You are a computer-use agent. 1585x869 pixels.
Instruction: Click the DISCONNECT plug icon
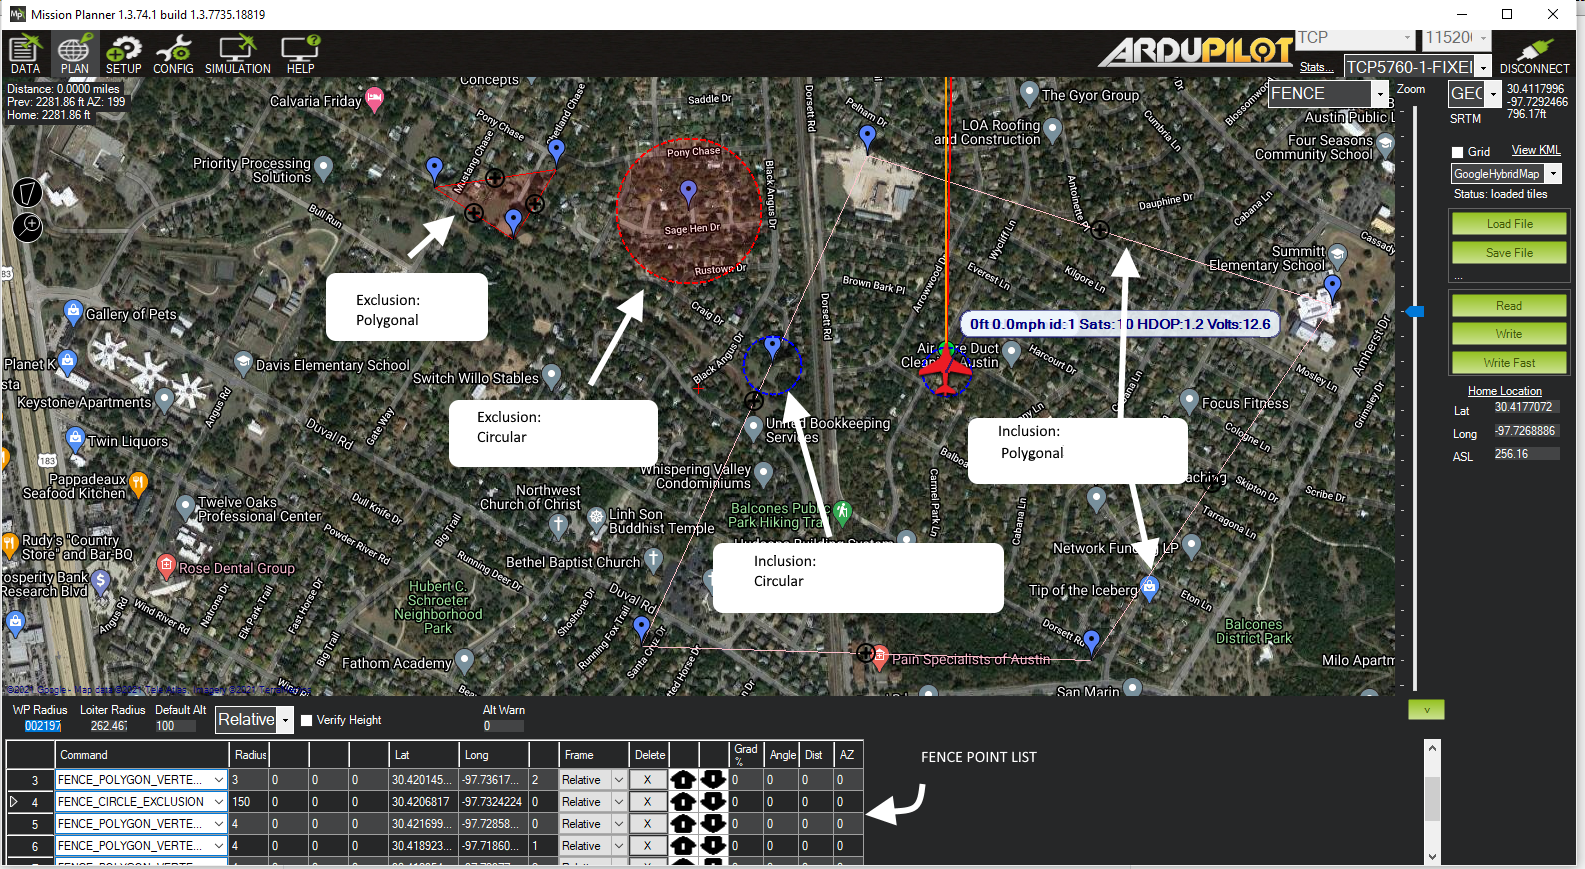coord(1534,55)
